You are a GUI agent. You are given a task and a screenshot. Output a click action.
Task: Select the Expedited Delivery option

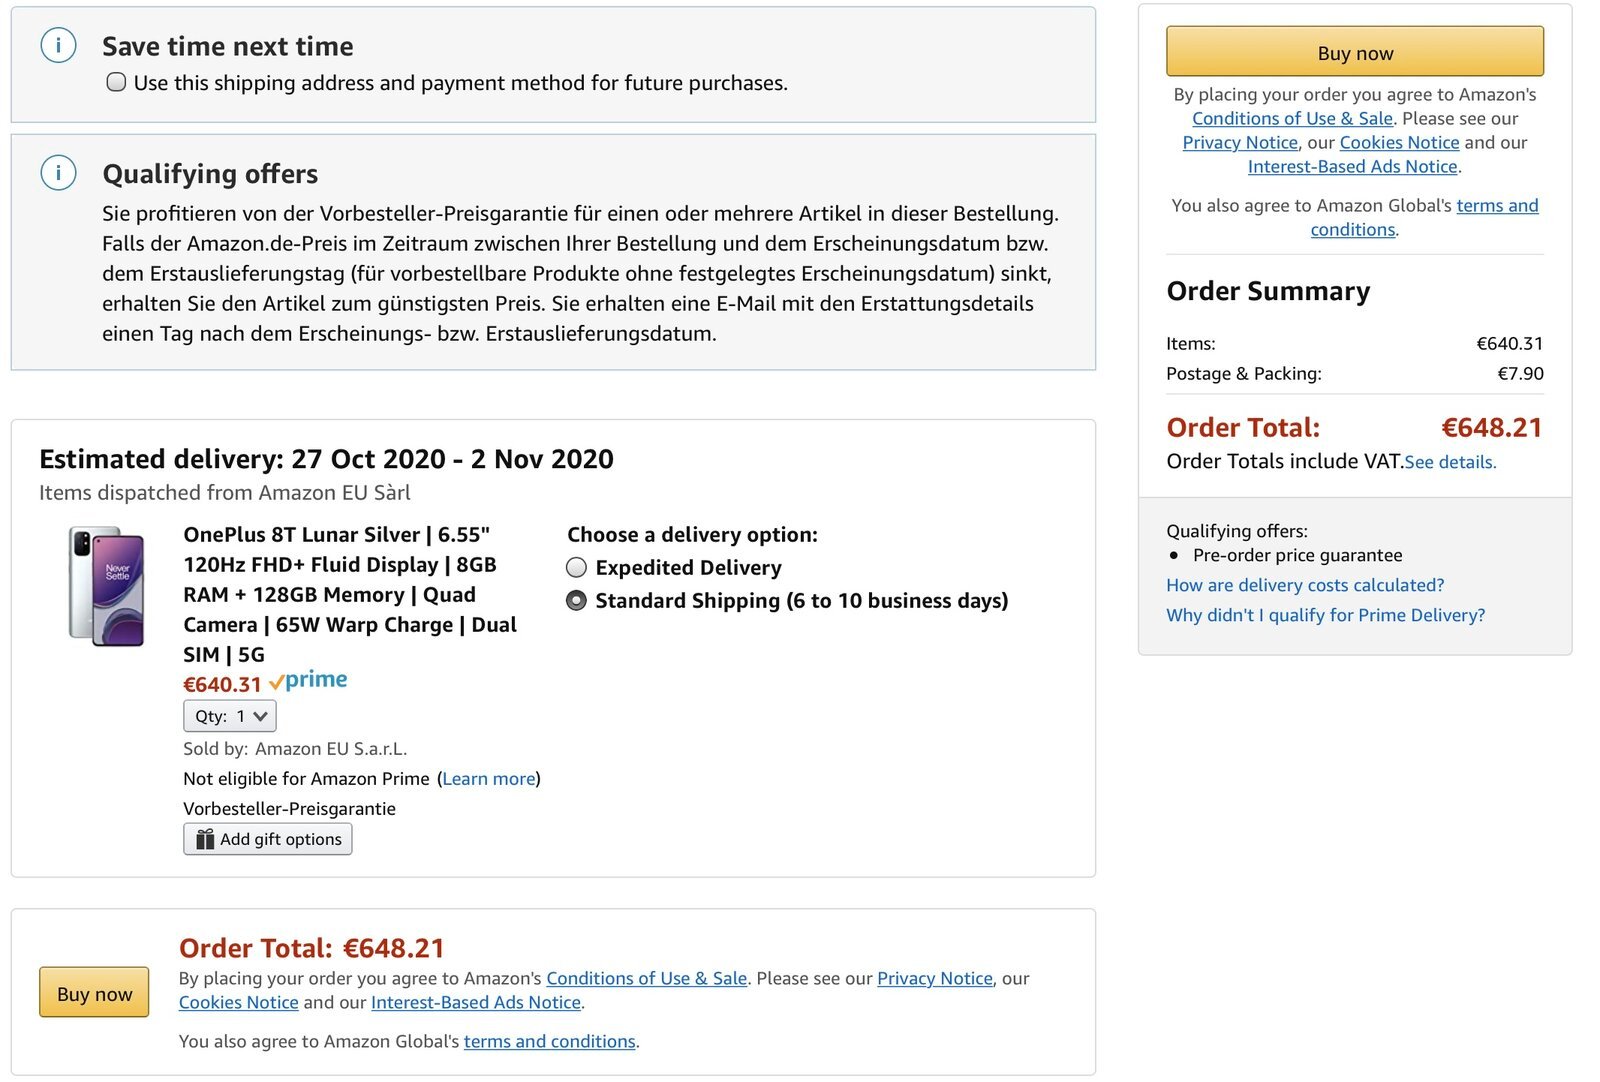click(576, 568)
